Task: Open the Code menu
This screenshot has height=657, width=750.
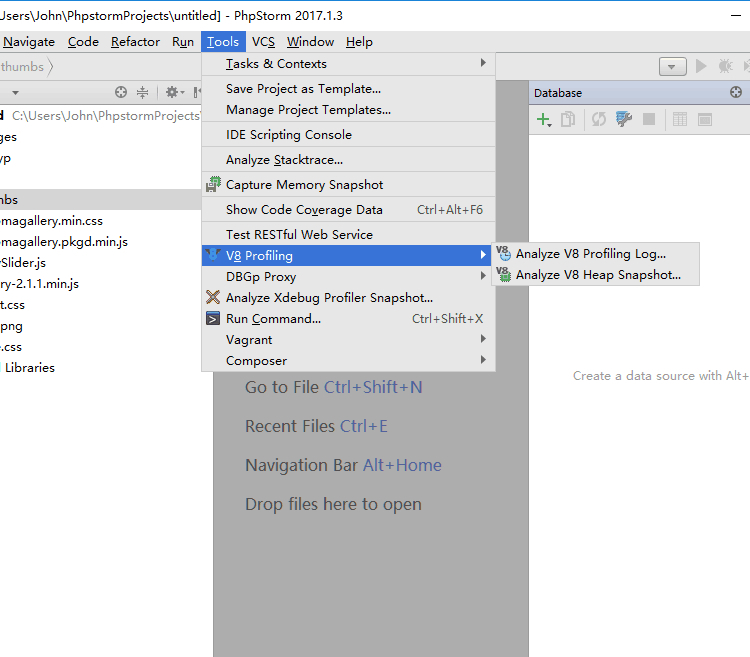Action: pyautogui.click(x=83, y=42)
